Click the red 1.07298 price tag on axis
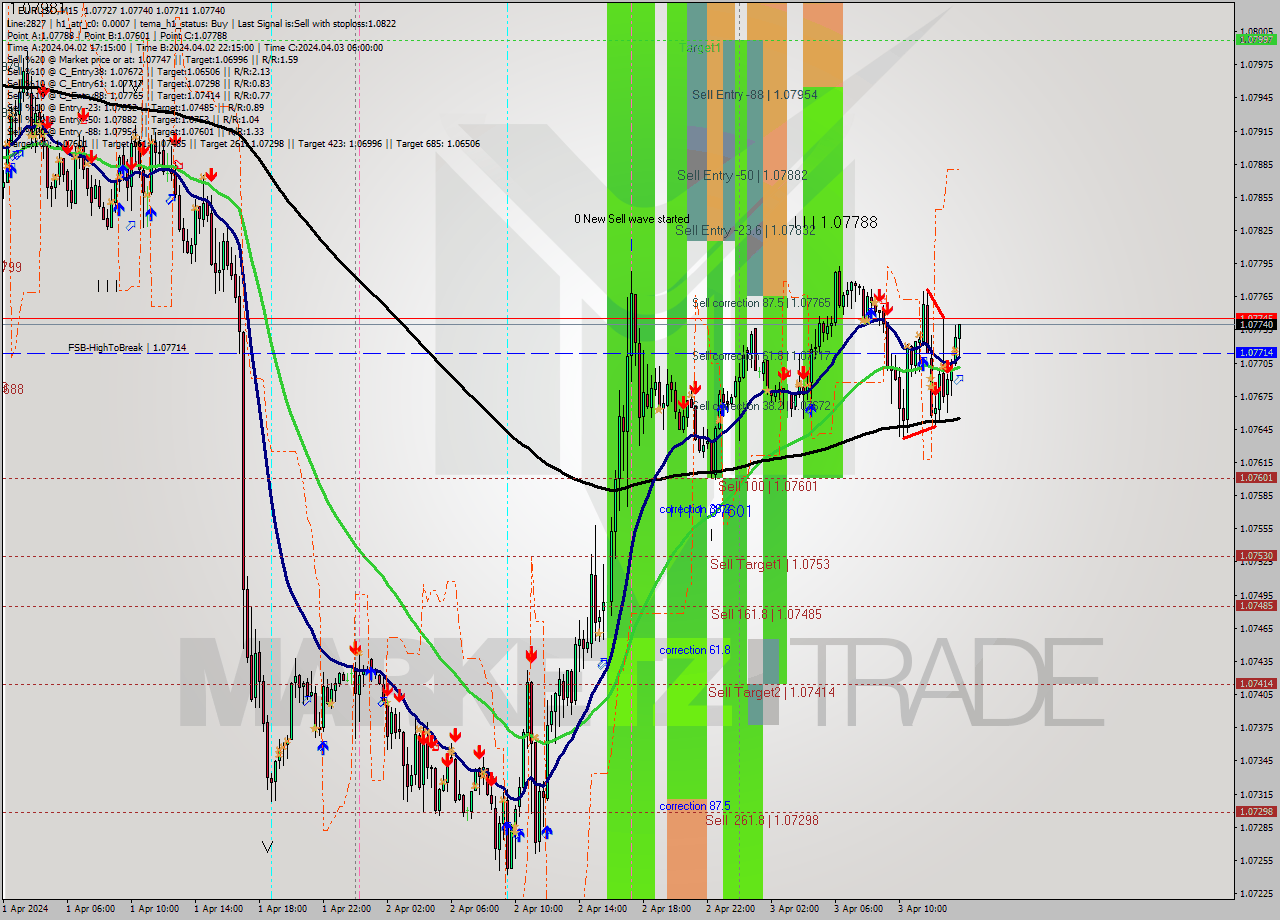Viewport: 1280px width, 920px height. [1256, 812]
